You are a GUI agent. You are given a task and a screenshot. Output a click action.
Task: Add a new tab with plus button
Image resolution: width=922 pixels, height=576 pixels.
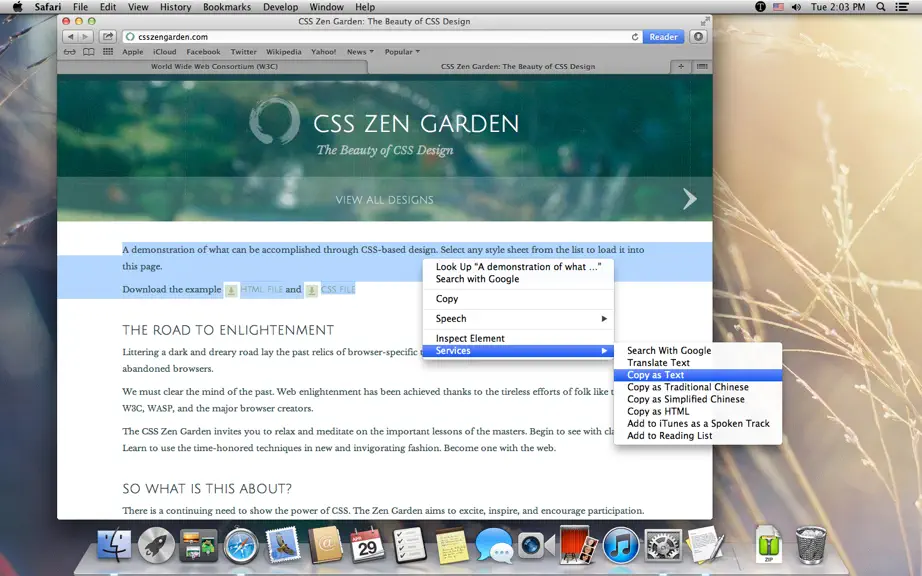(x=681, y=66)
